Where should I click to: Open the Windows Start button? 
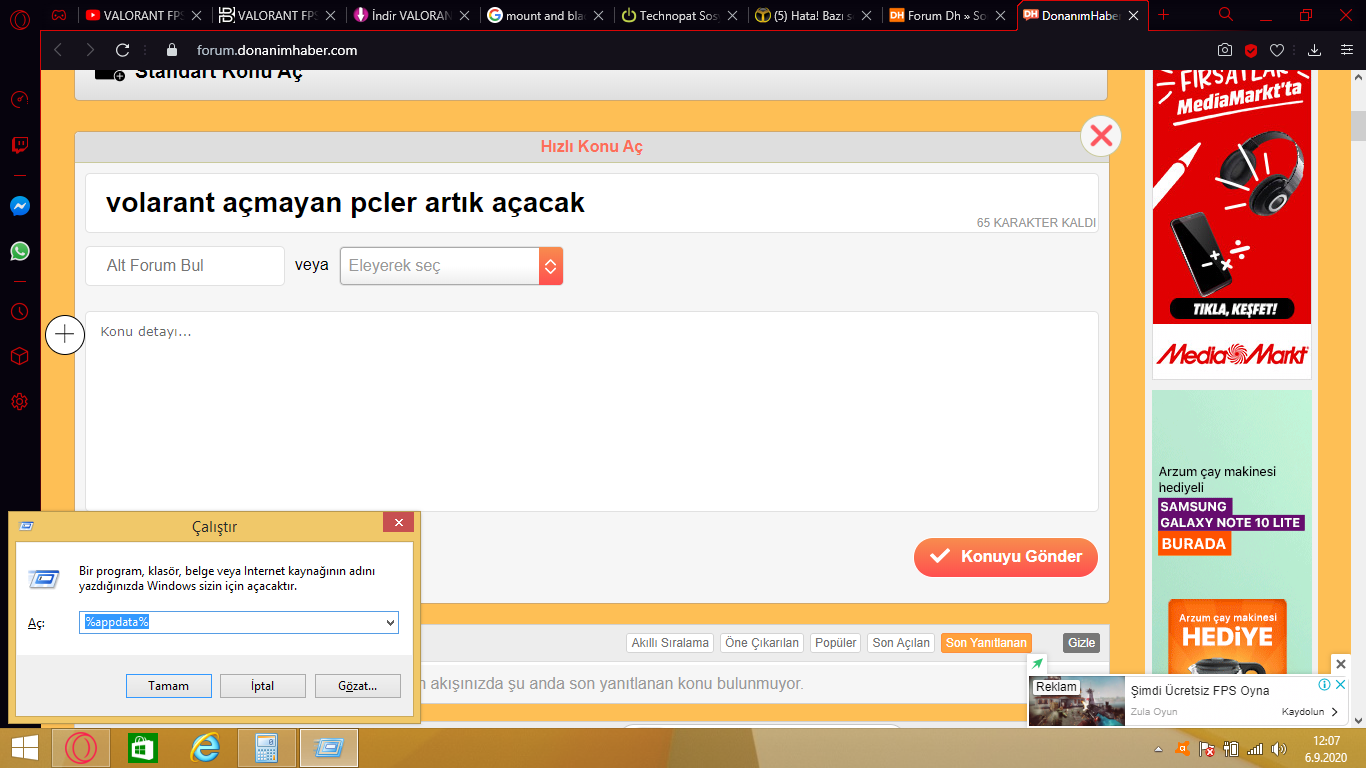point(25,748)
